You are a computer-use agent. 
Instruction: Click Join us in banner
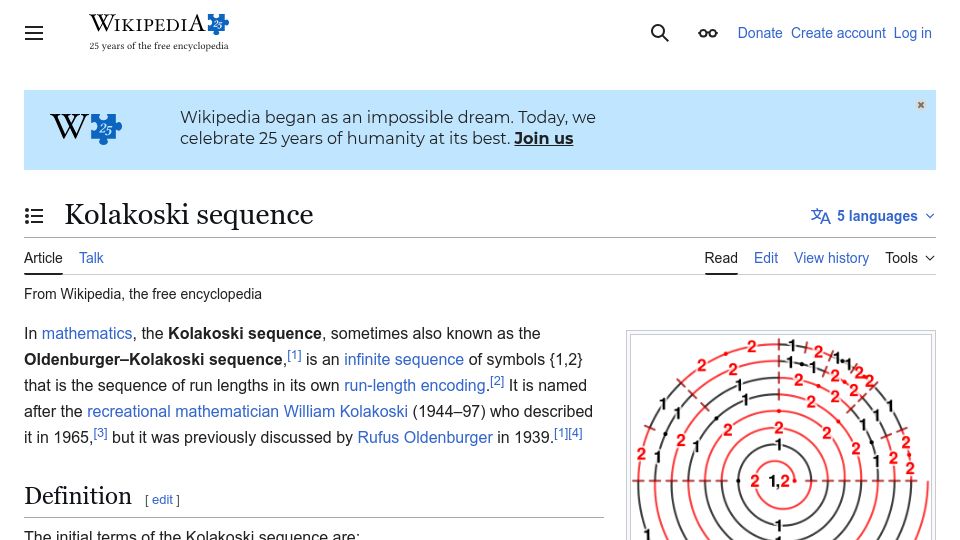click(x=544, y=138)
